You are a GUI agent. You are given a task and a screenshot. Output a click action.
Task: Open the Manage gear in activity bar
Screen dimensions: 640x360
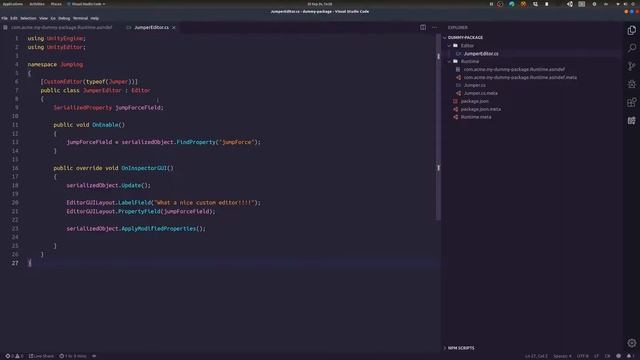tap(631, 343)
